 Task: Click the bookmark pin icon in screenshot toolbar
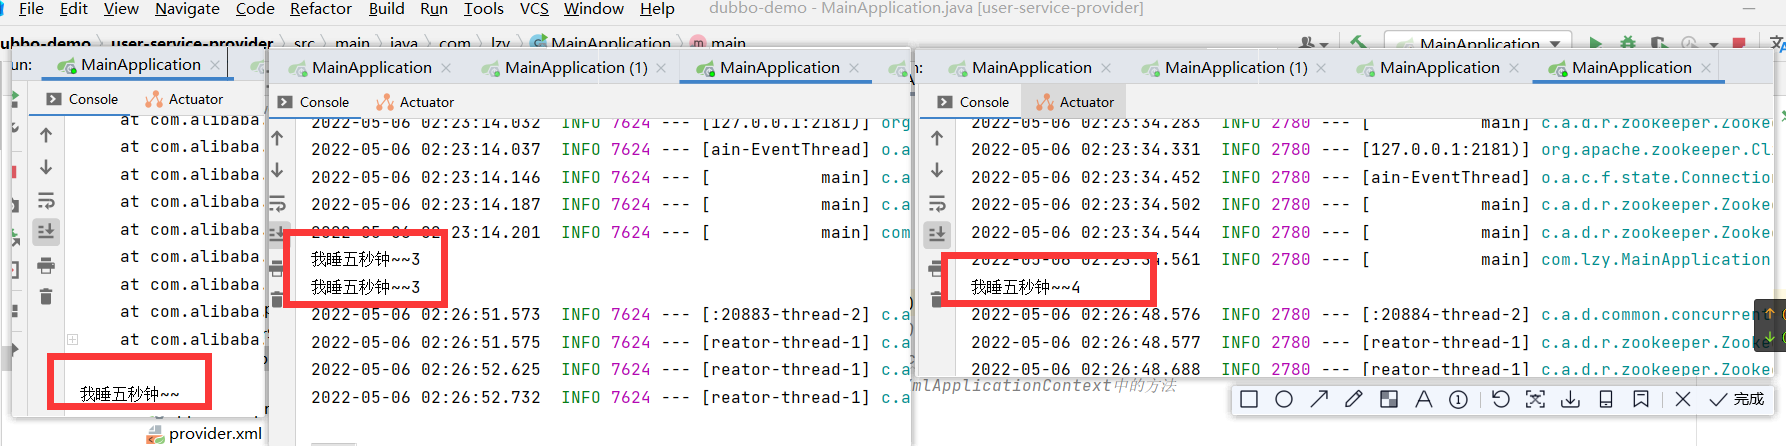(x=1641, y=399)
